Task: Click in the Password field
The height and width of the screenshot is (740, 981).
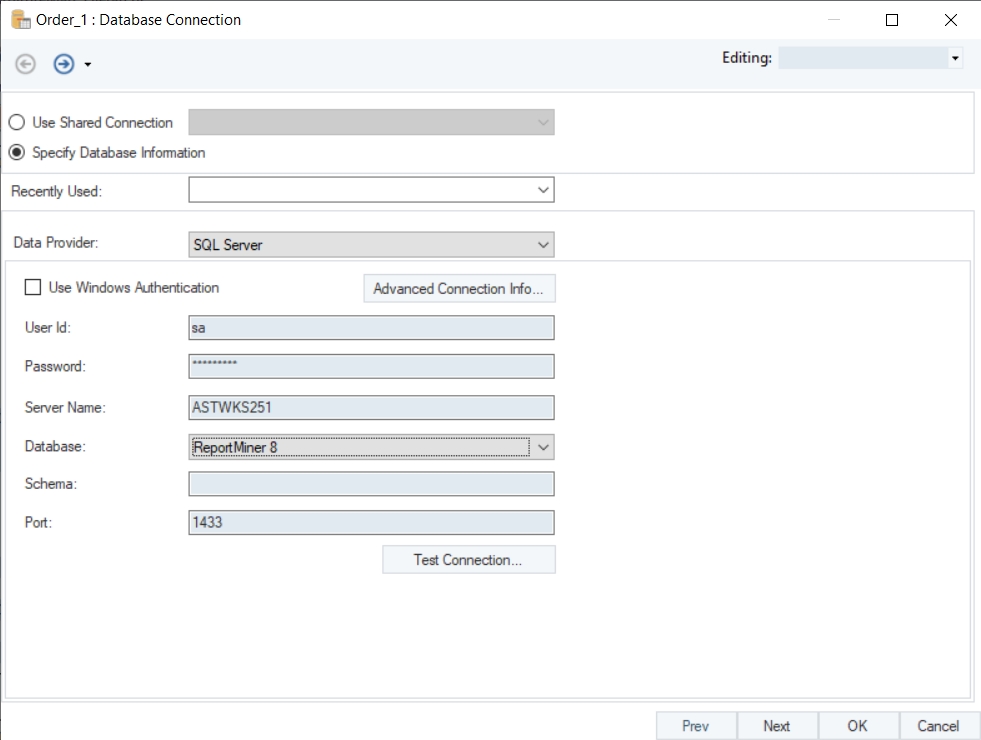Action: 371,366
